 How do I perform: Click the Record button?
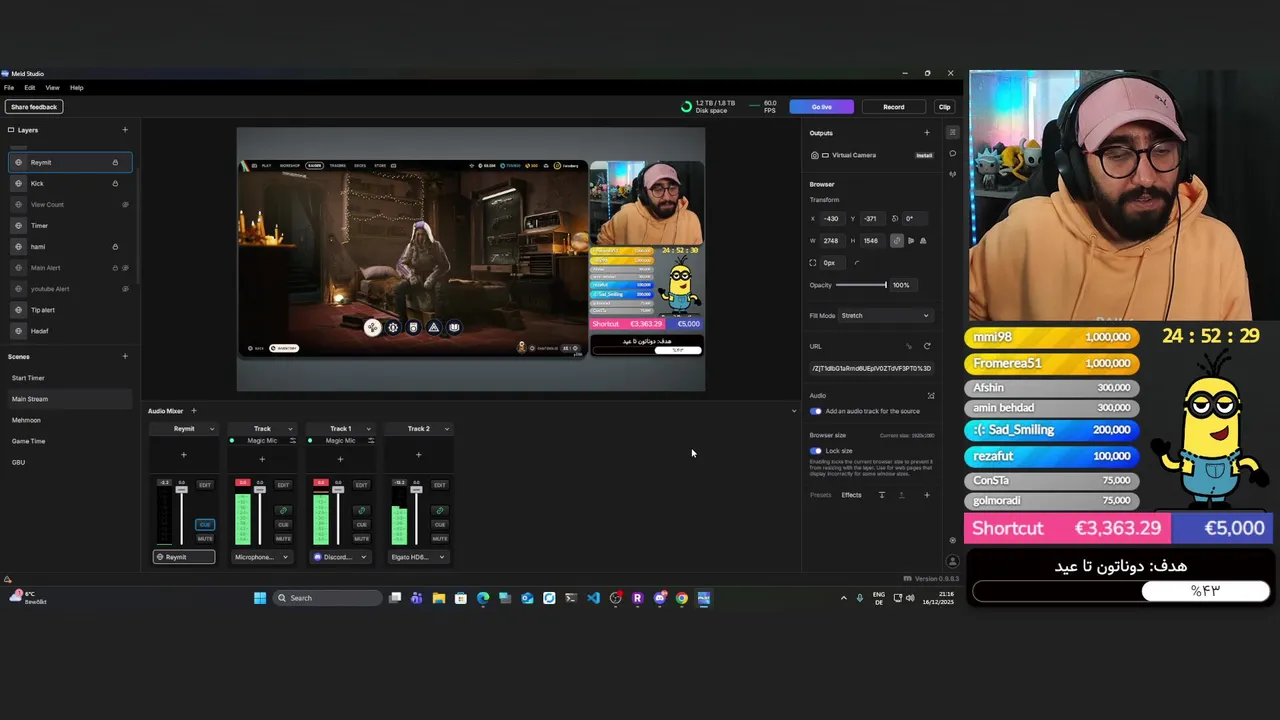[x=894, y=107]
